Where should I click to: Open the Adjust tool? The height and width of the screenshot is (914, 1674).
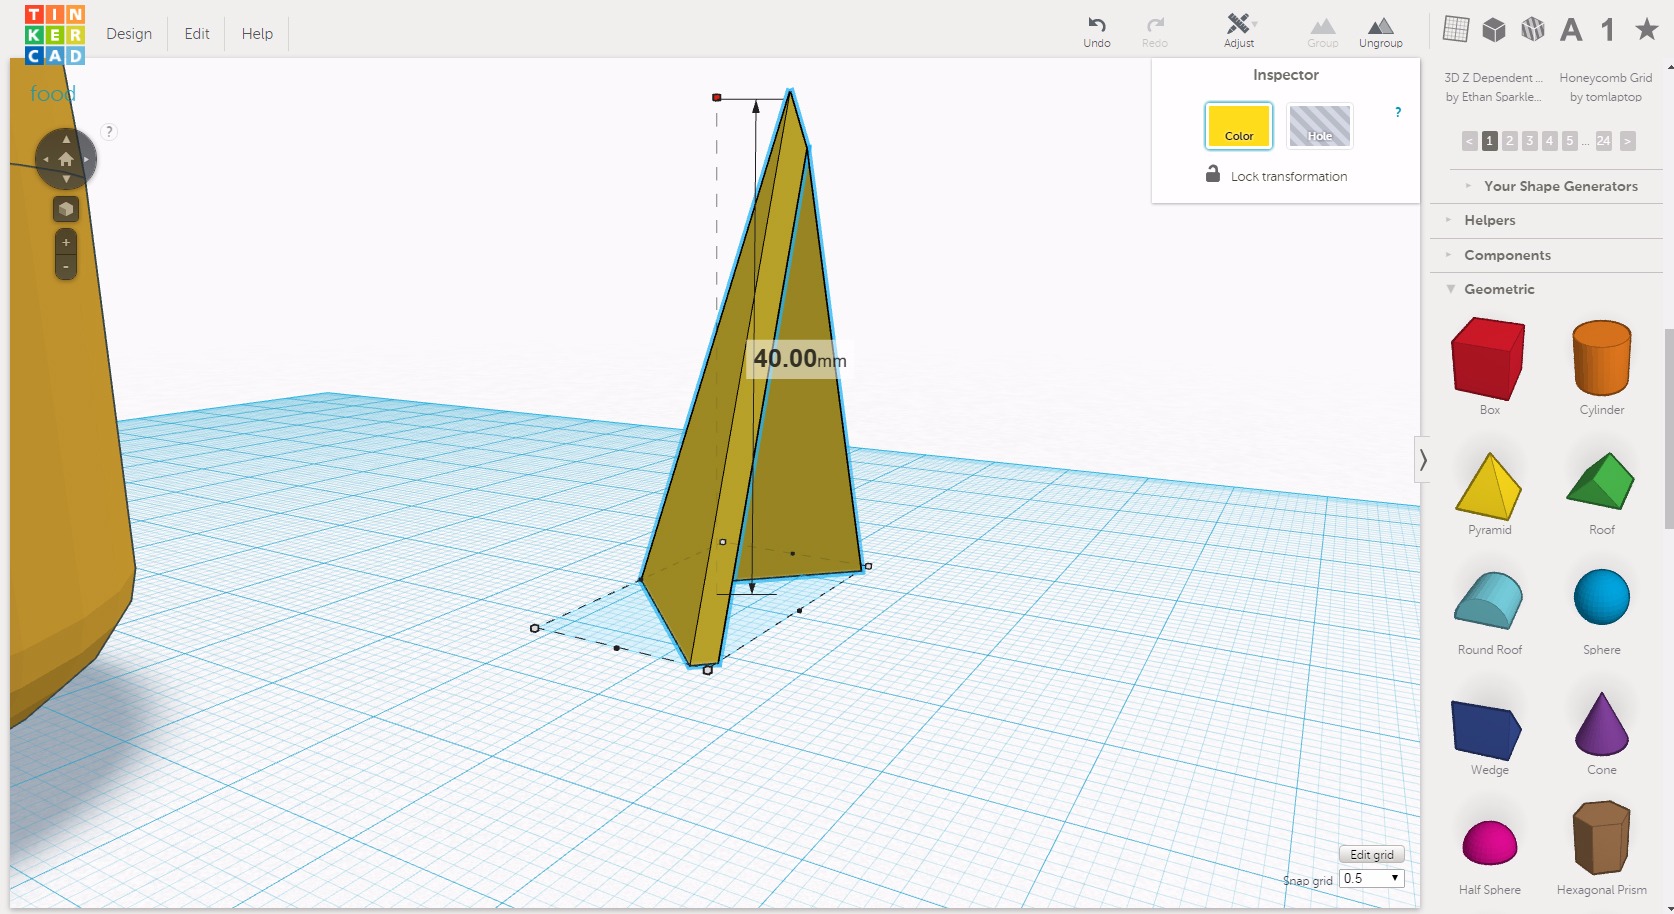1239,31
